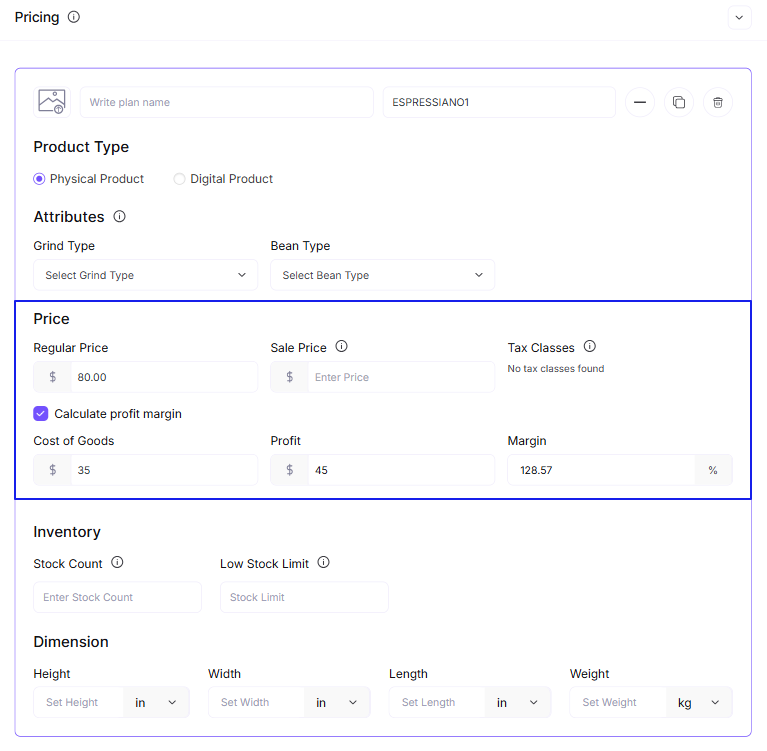Select the Physical Product radio button
This screenshot has height=751, width=767.
point(39,179)
